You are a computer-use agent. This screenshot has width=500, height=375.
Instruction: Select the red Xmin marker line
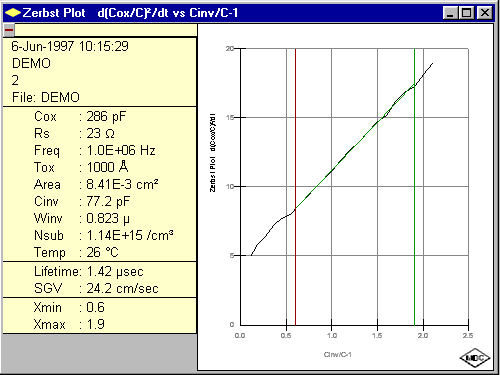(295, 187)
